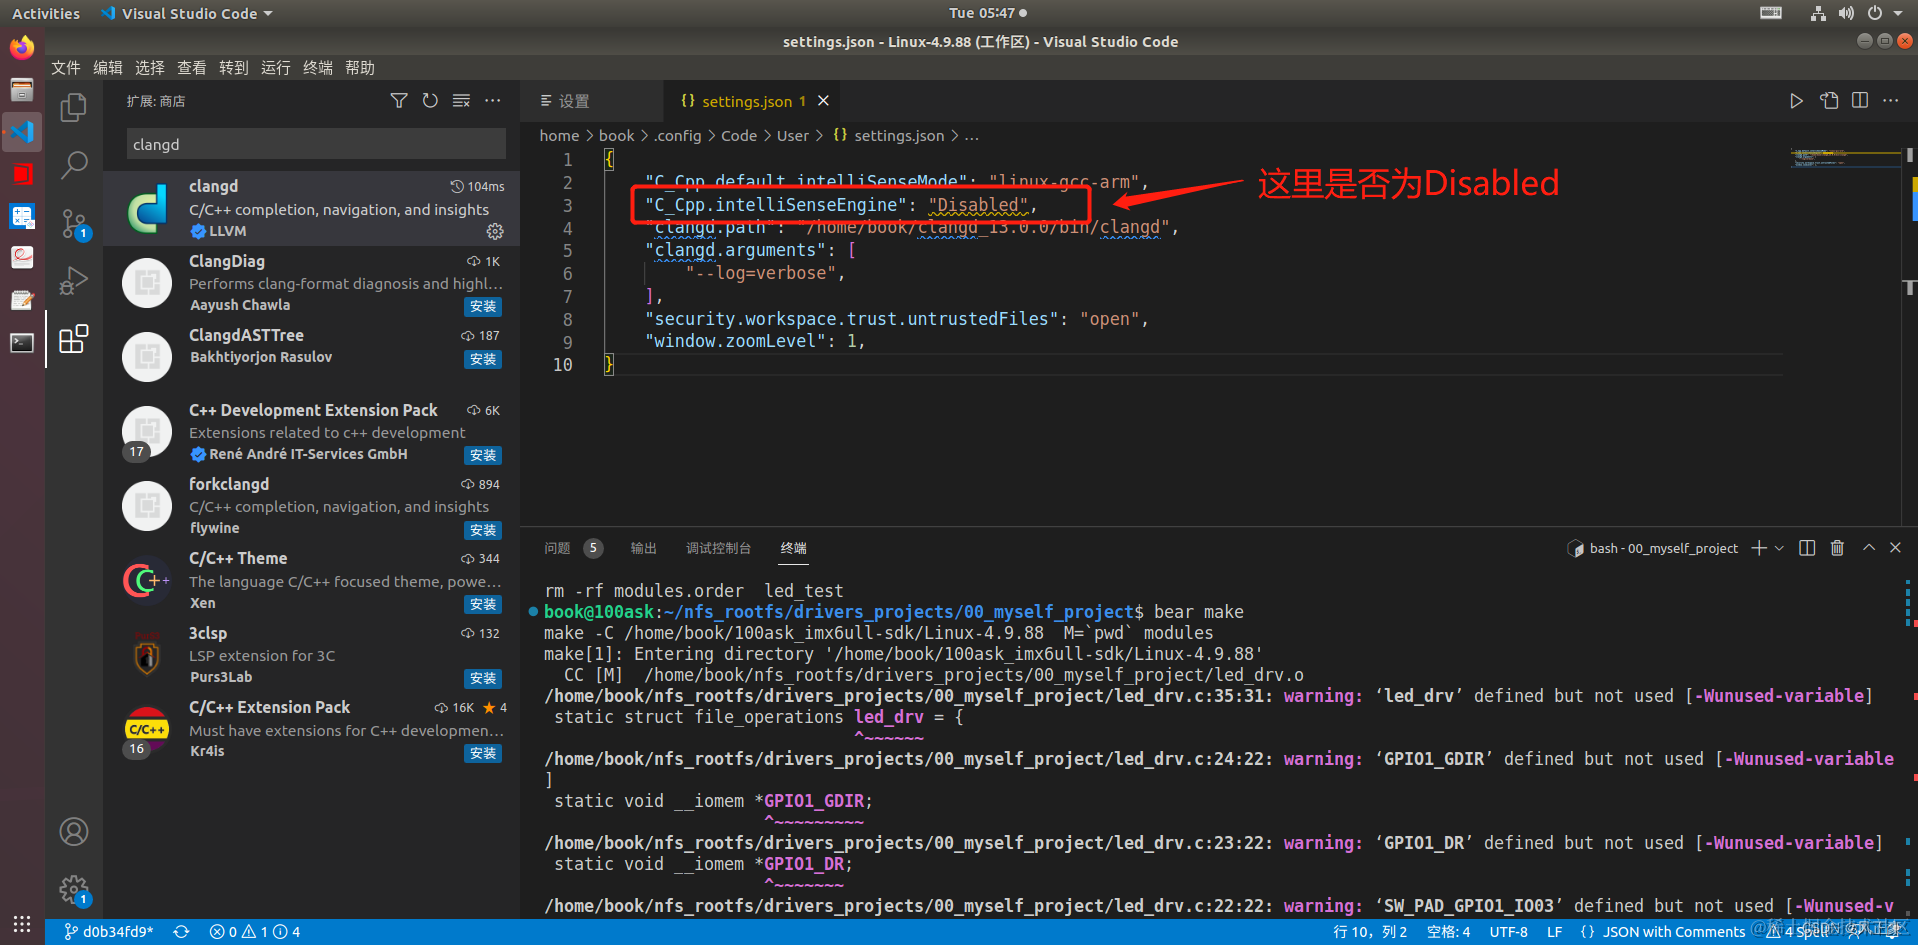Open the 查看 menu
This screenshot has height=945, width=1918.
tap(192, 68)
